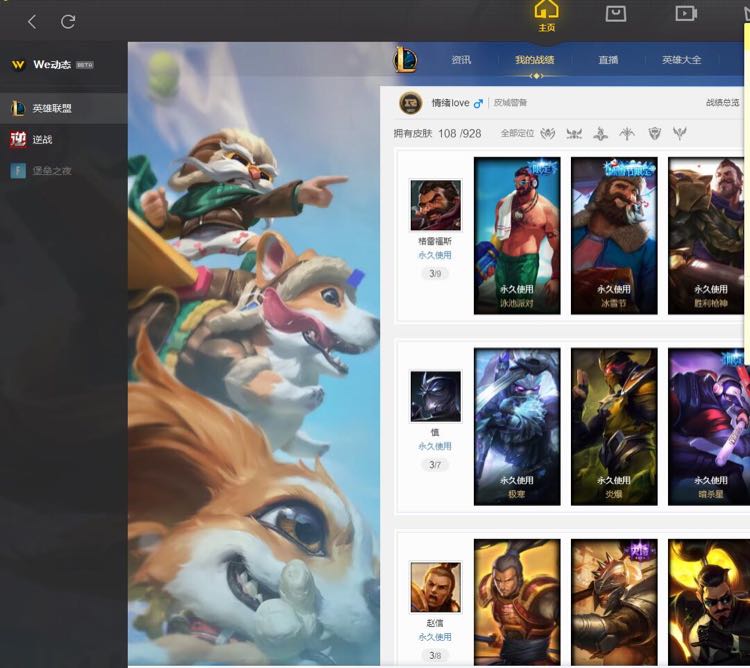Open the video player icon in top bar
Screen dimensions: 750x668
[x=685, y=14]
